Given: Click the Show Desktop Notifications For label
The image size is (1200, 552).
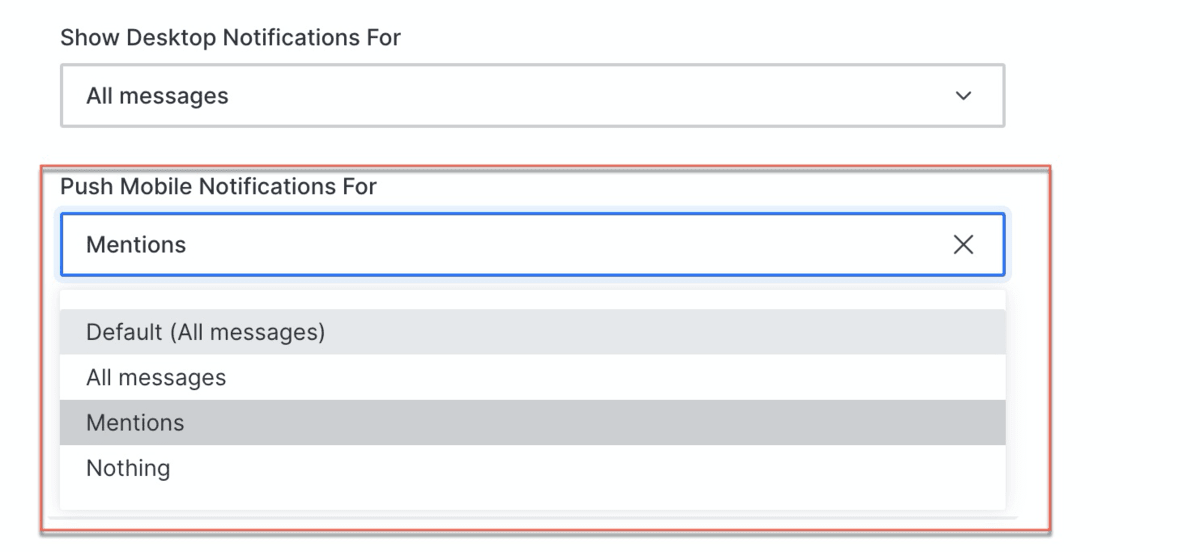Looking at the screenshot, I should 231,39.
